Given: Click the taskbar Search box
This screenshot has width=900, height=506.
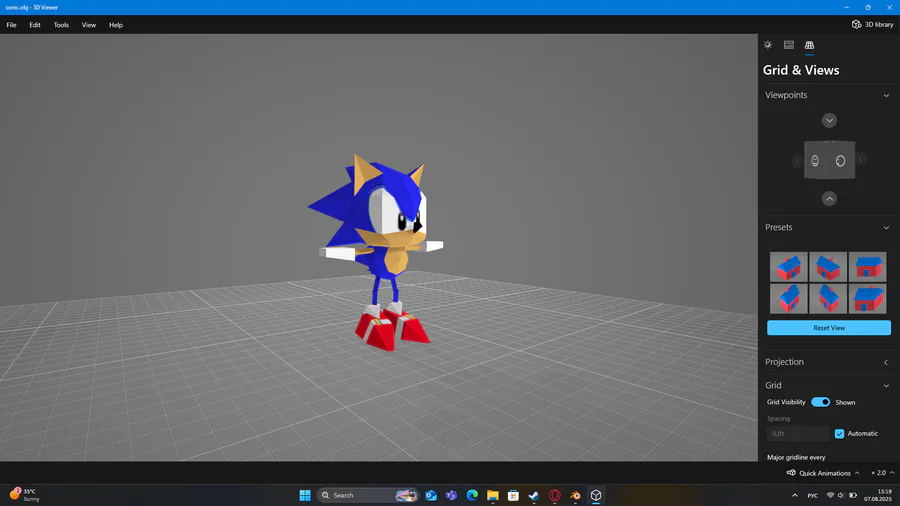Looking at the screenshot, I should pos(368,495).
